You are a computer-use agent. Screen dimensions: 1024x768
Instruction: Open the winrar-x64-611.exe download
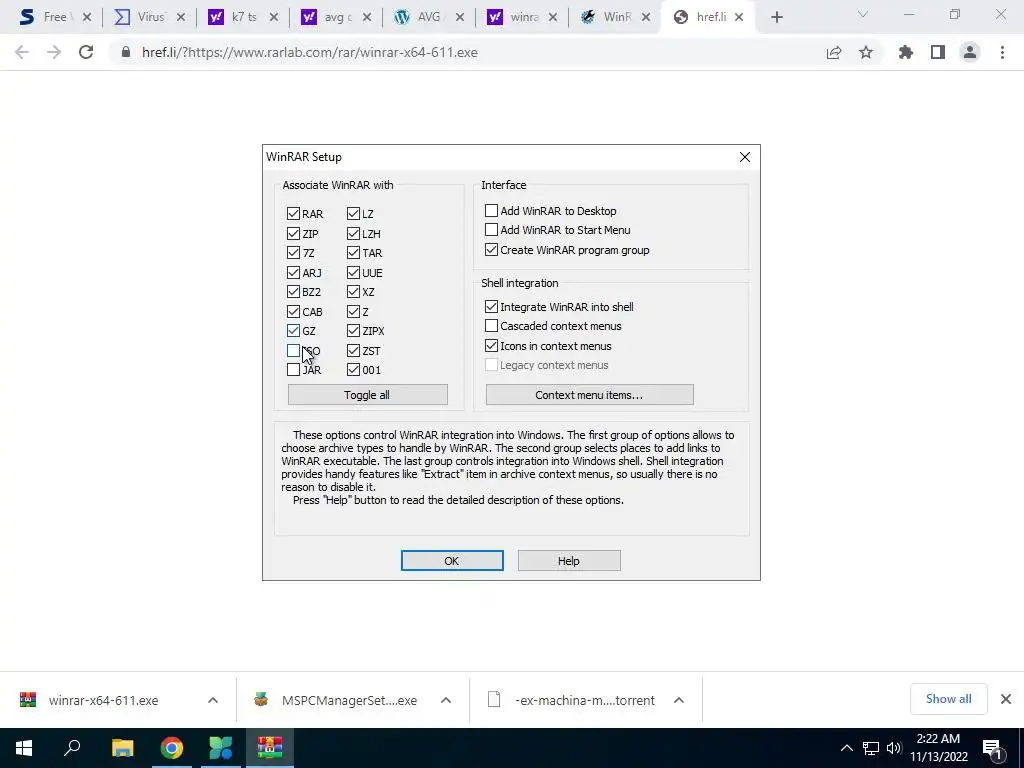pos(103,700)
